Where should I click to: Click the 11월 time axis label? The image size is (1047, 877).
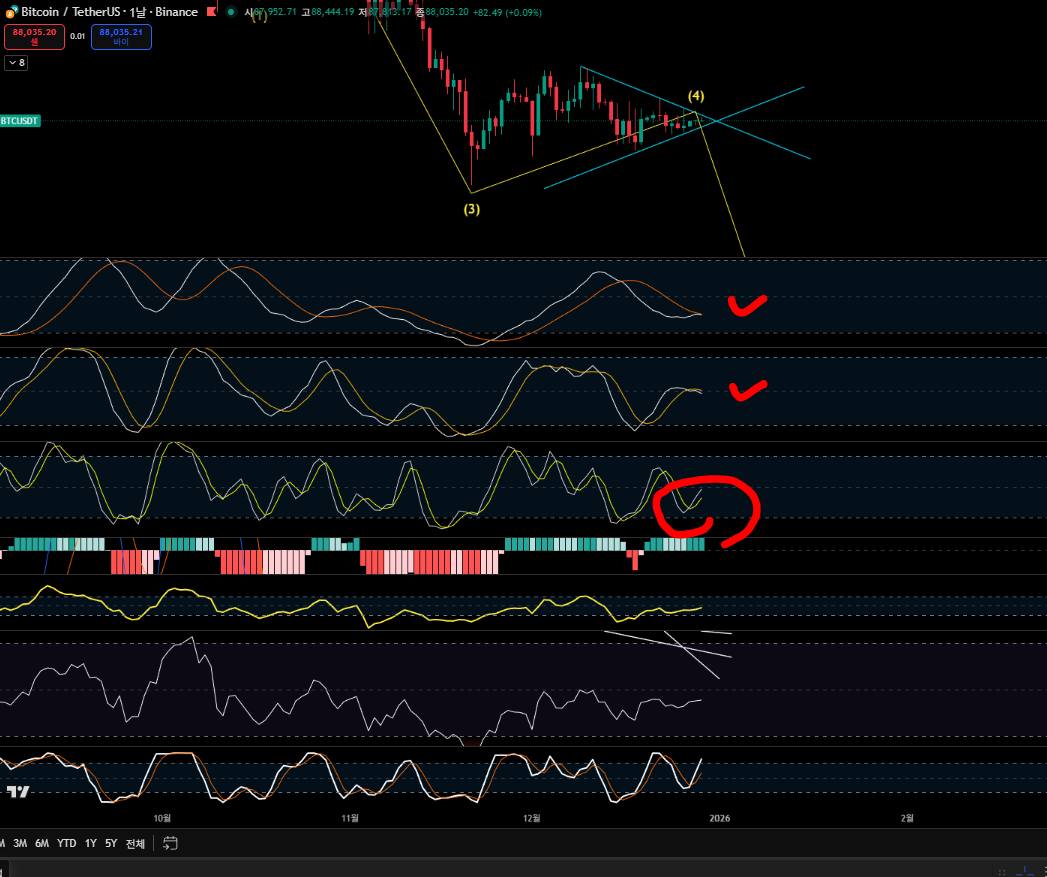[350, 818]
